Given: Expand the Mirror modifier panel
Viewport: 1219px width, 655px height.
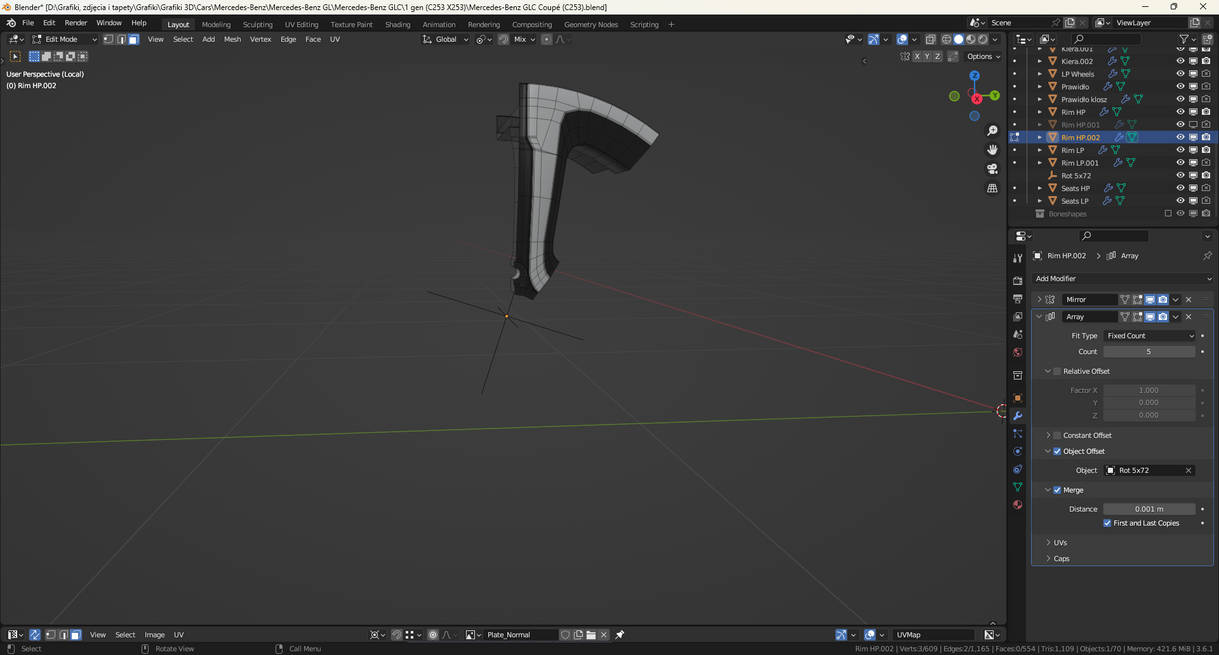Looking at the screenshot, I should [1039, 300].
